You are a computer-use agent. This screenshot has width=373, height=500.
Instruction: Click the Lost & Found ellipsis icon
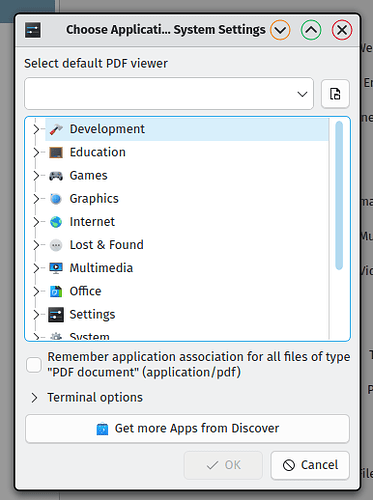(x=56, y=245)
